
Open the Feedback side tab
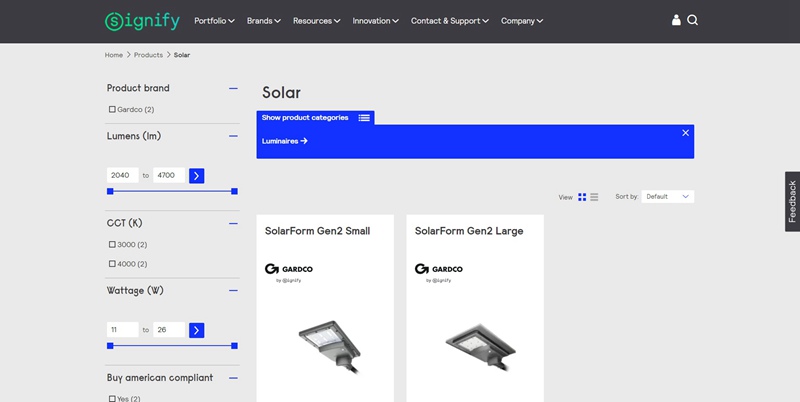(x=792, y=202)
